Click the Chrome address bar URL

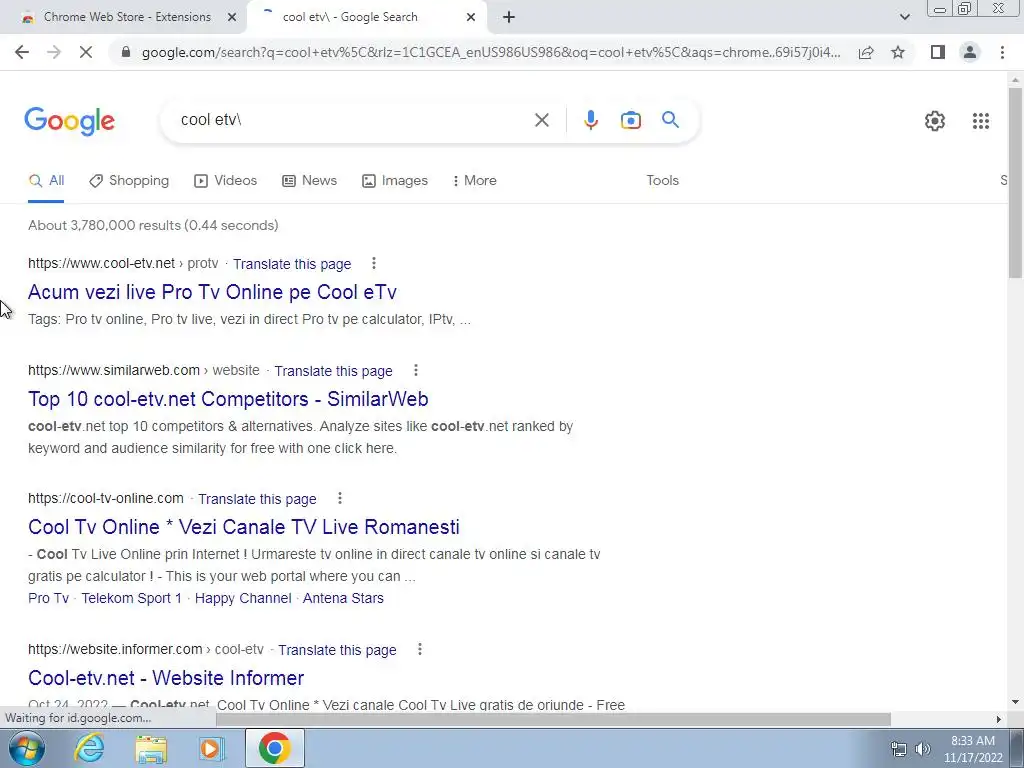[491, 52]
